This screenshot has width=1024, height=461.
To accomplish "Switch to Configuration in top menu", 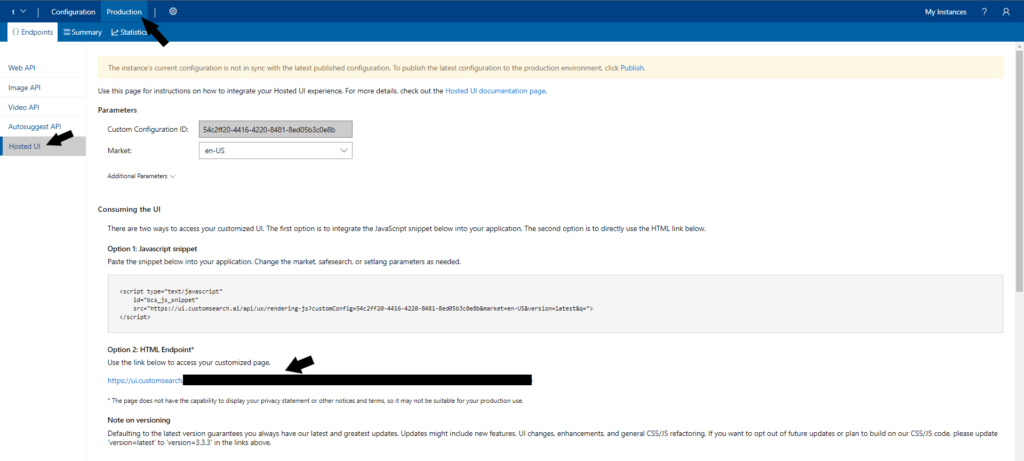I will (73, 11).
